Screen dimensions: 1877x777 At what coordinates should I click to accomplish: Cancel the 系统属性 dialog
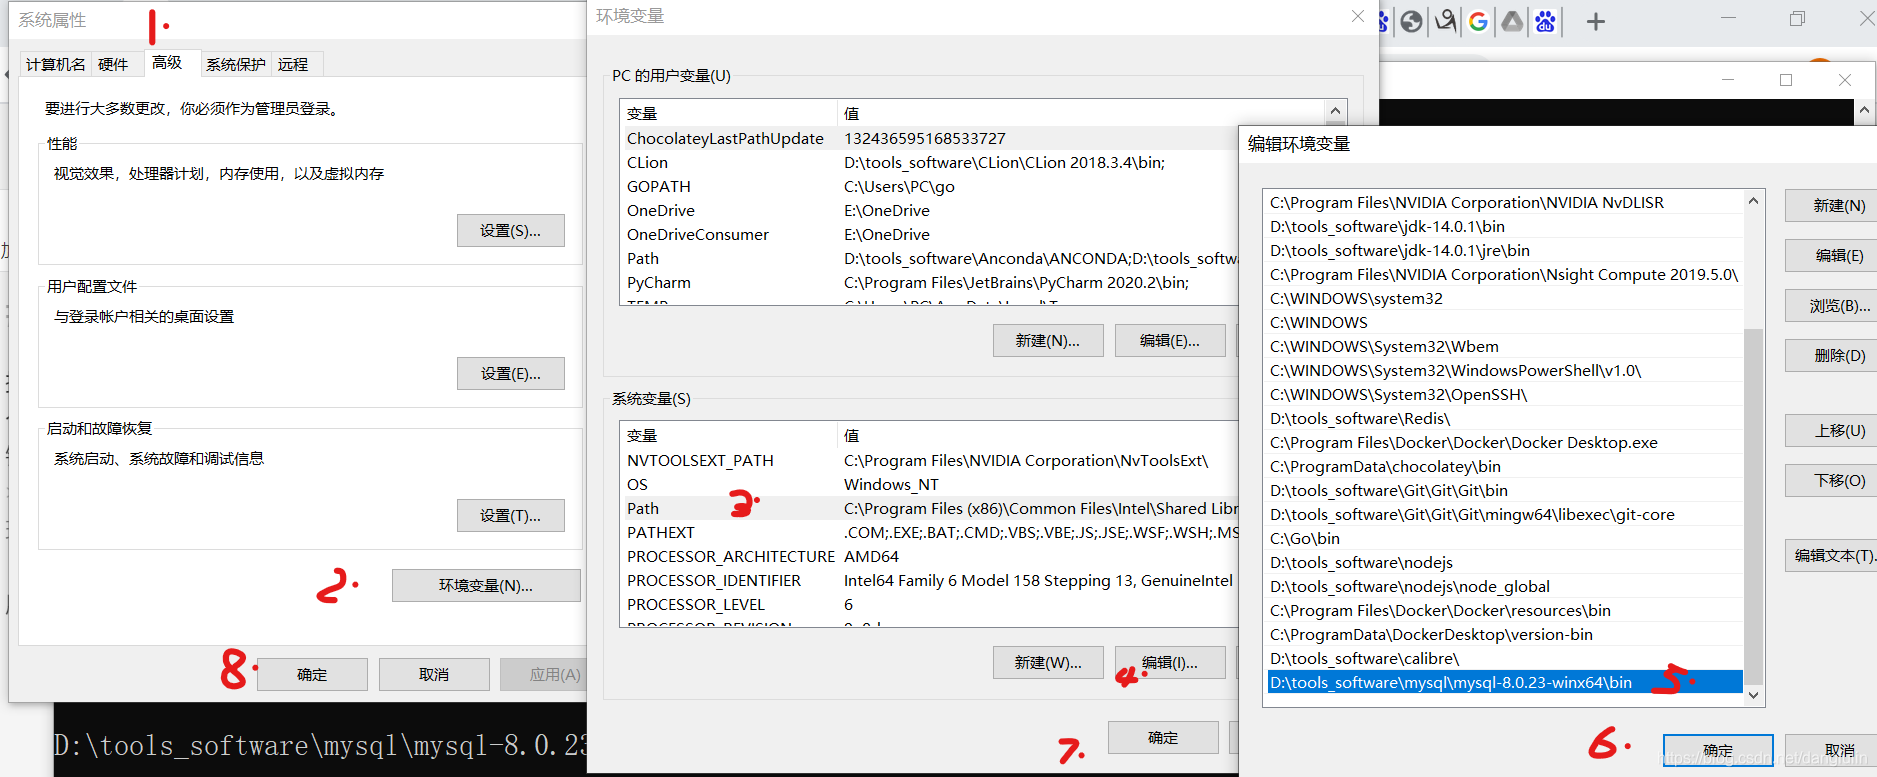pos(434,674)
